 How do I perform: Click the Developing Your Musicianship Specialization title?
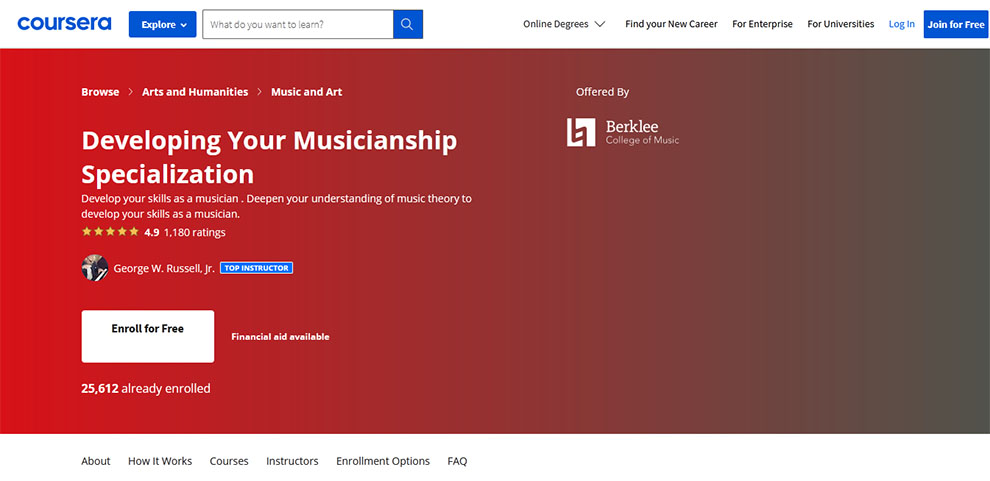269,157
